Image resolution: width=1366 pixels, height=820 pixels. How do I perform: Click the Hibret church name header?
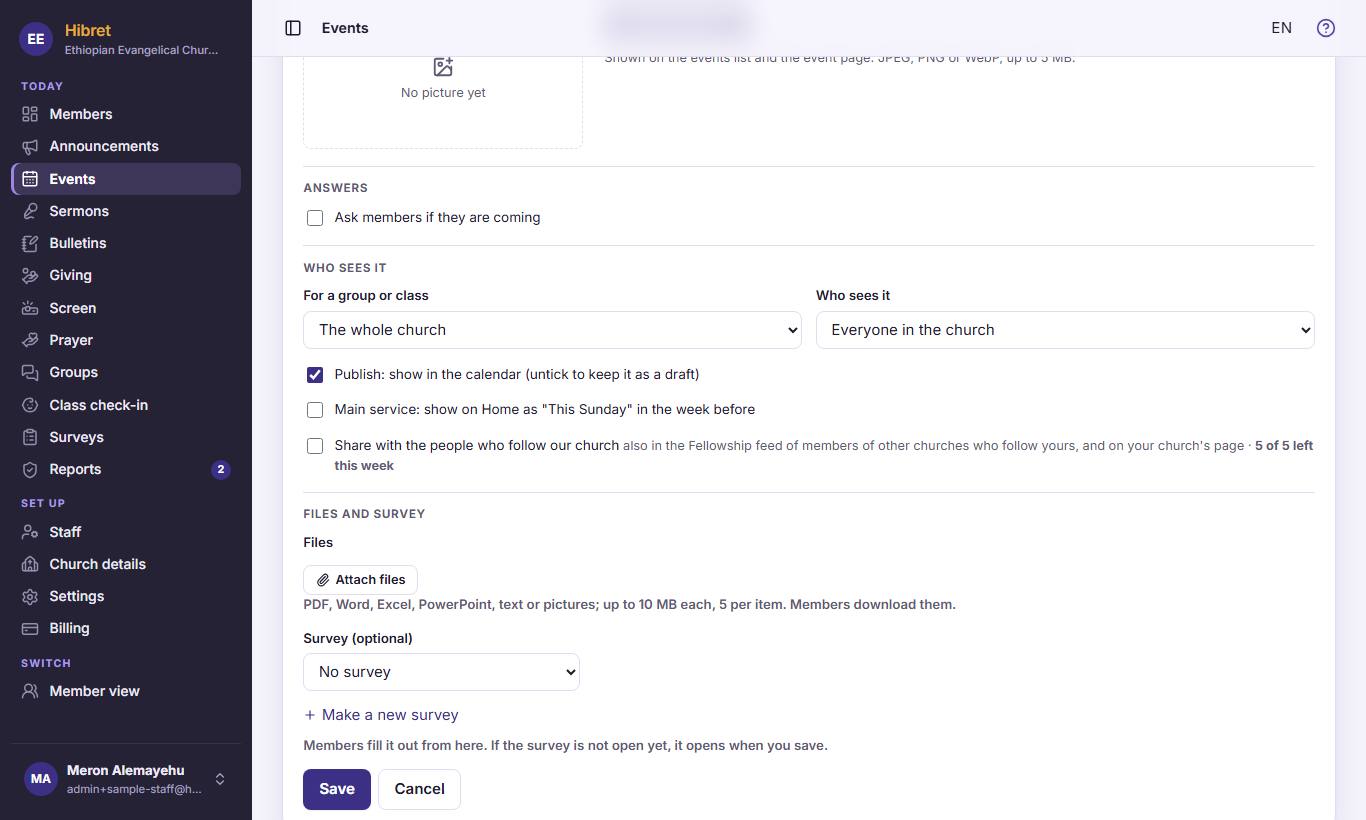(88, 30)
